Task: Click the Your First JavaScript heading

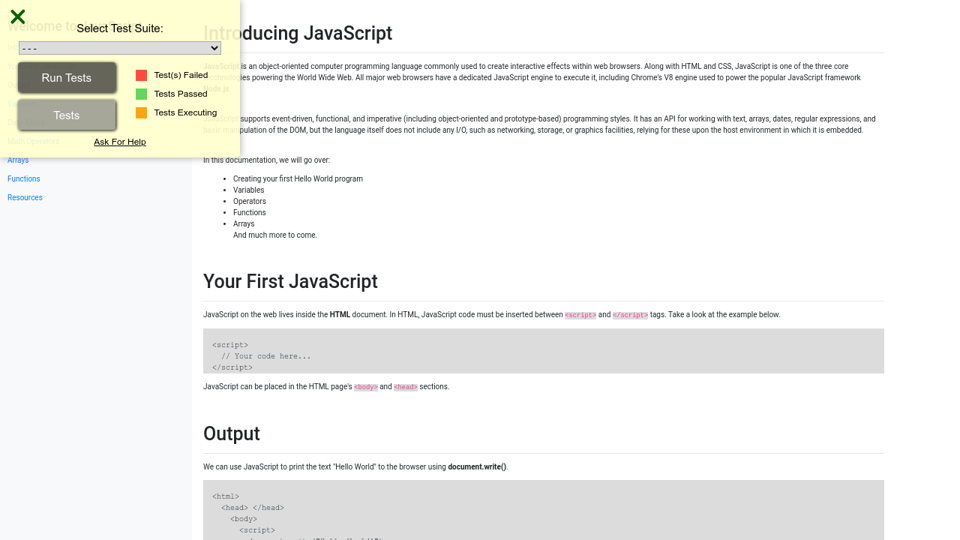Action: coord(290,281)
